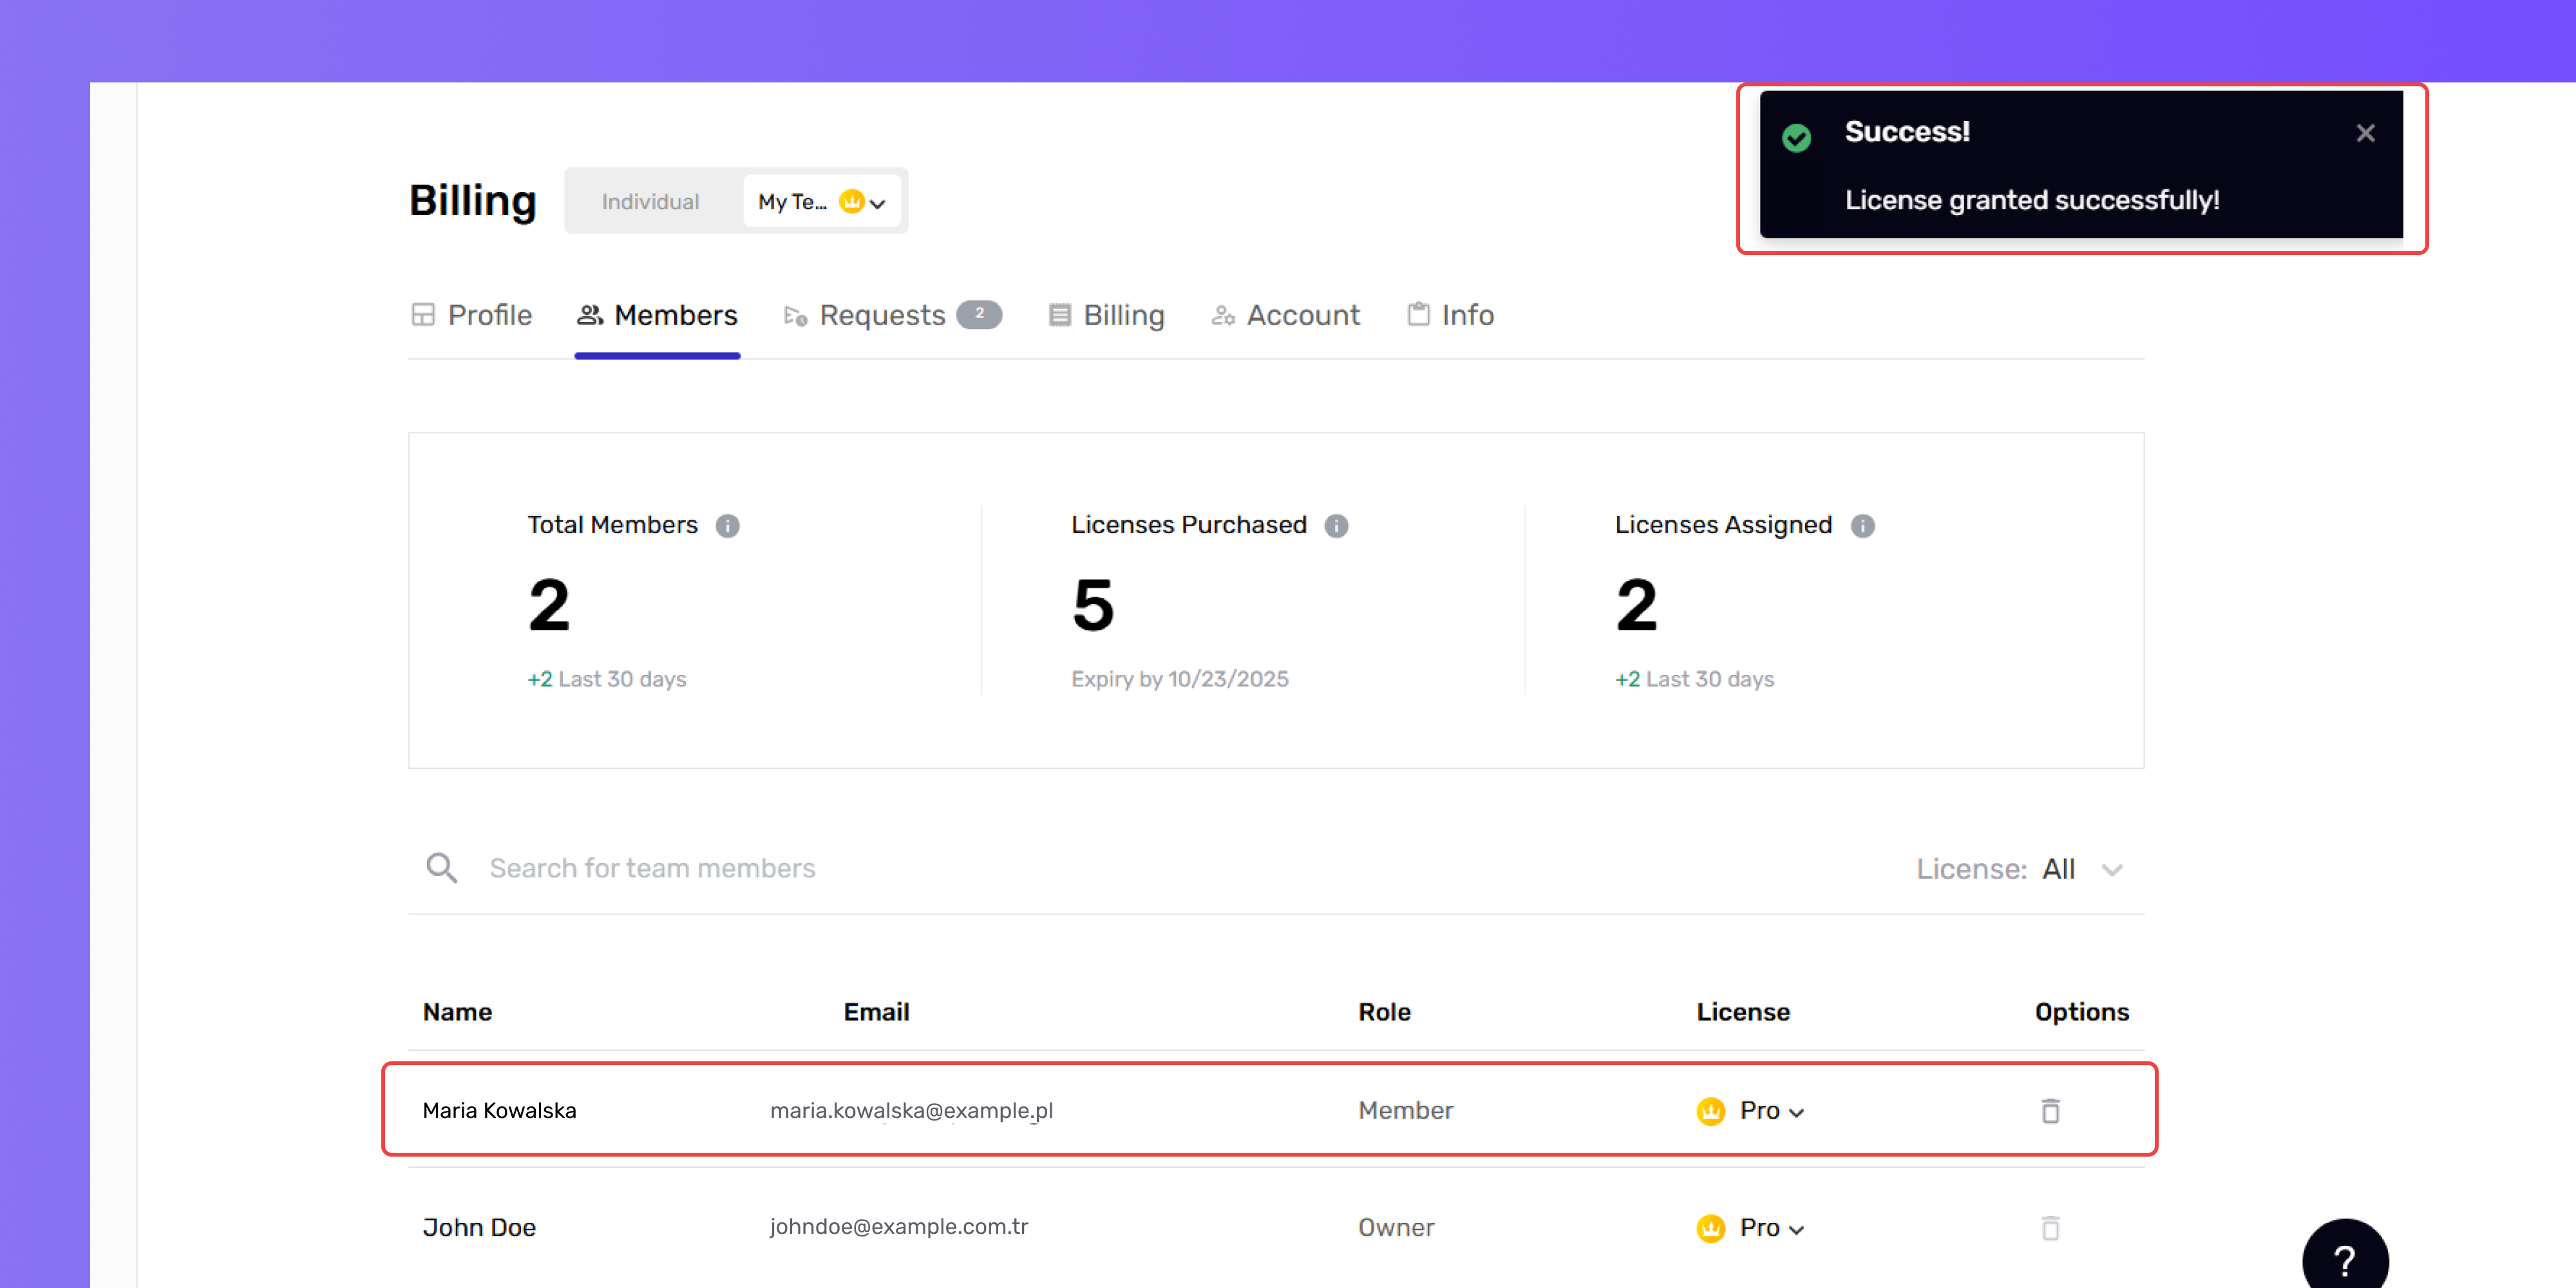Expand the License: All filter dropdown

point(2019,869)
